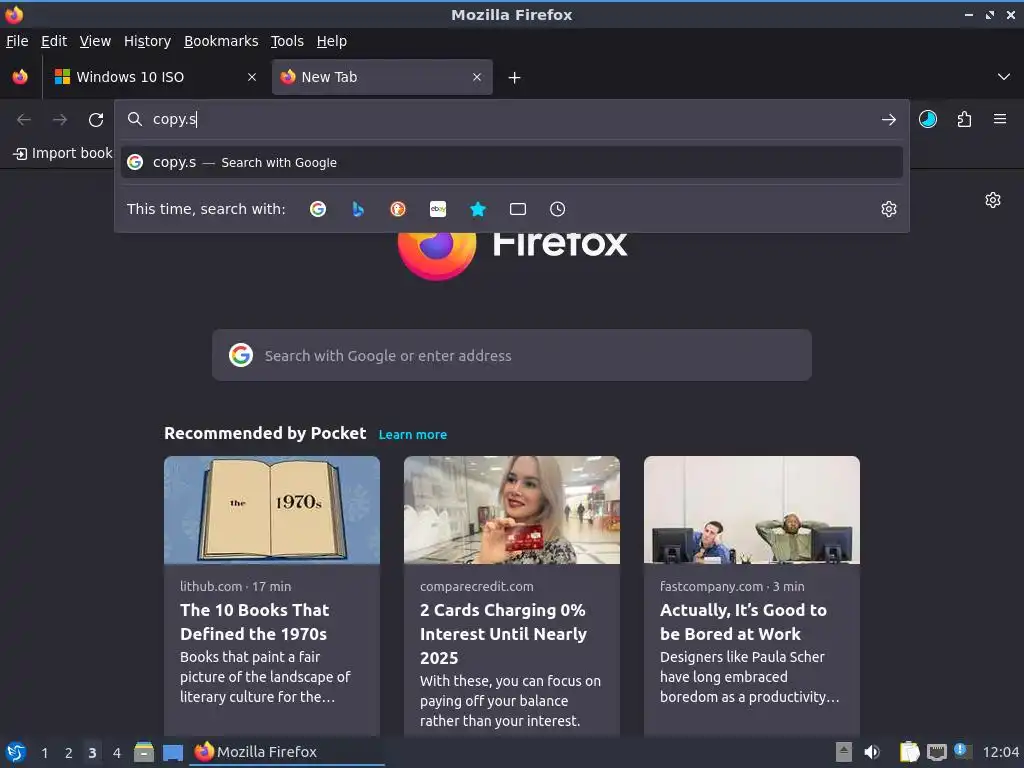
Task: Open the Help menu
Action: pos(332,41)
